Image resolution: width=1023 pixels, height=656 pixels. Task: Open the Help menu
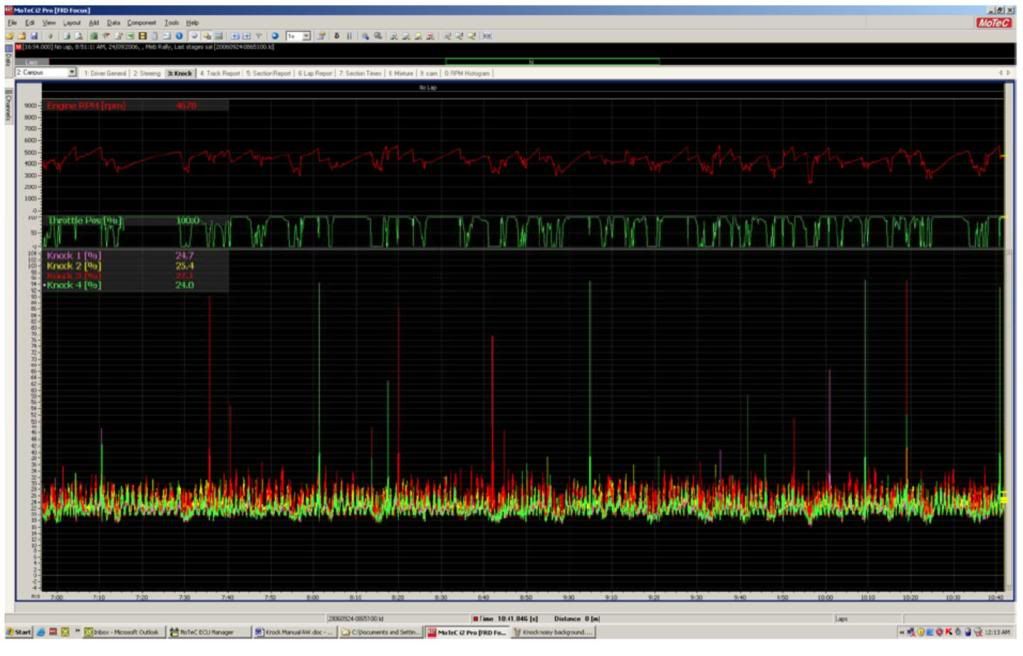pos(192,23)
